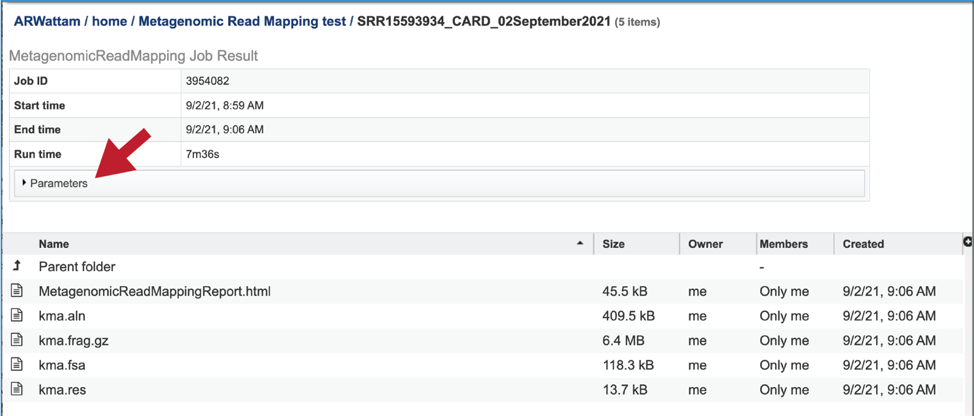Image resolution: width=974 pixels, height=416 pixels.
Task: Click the kma.fsa file icon
Action: [x=17, y=365]
